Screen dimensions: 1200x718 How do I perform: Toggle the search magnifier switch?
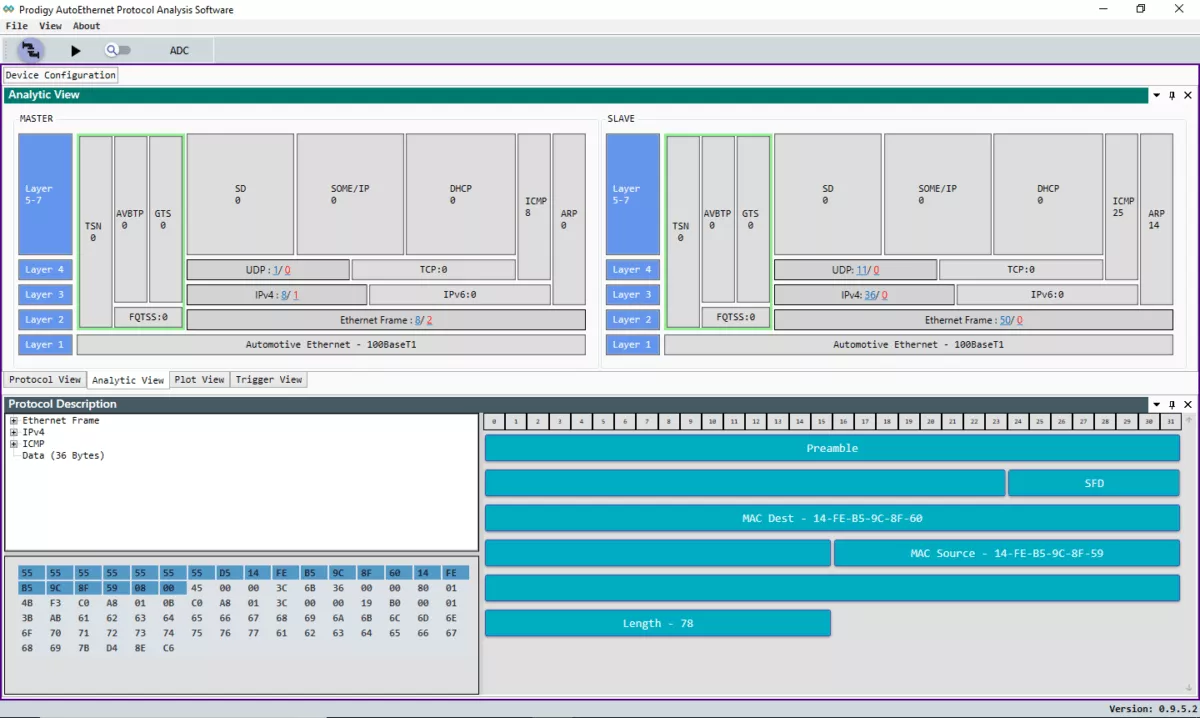[117, 50]
